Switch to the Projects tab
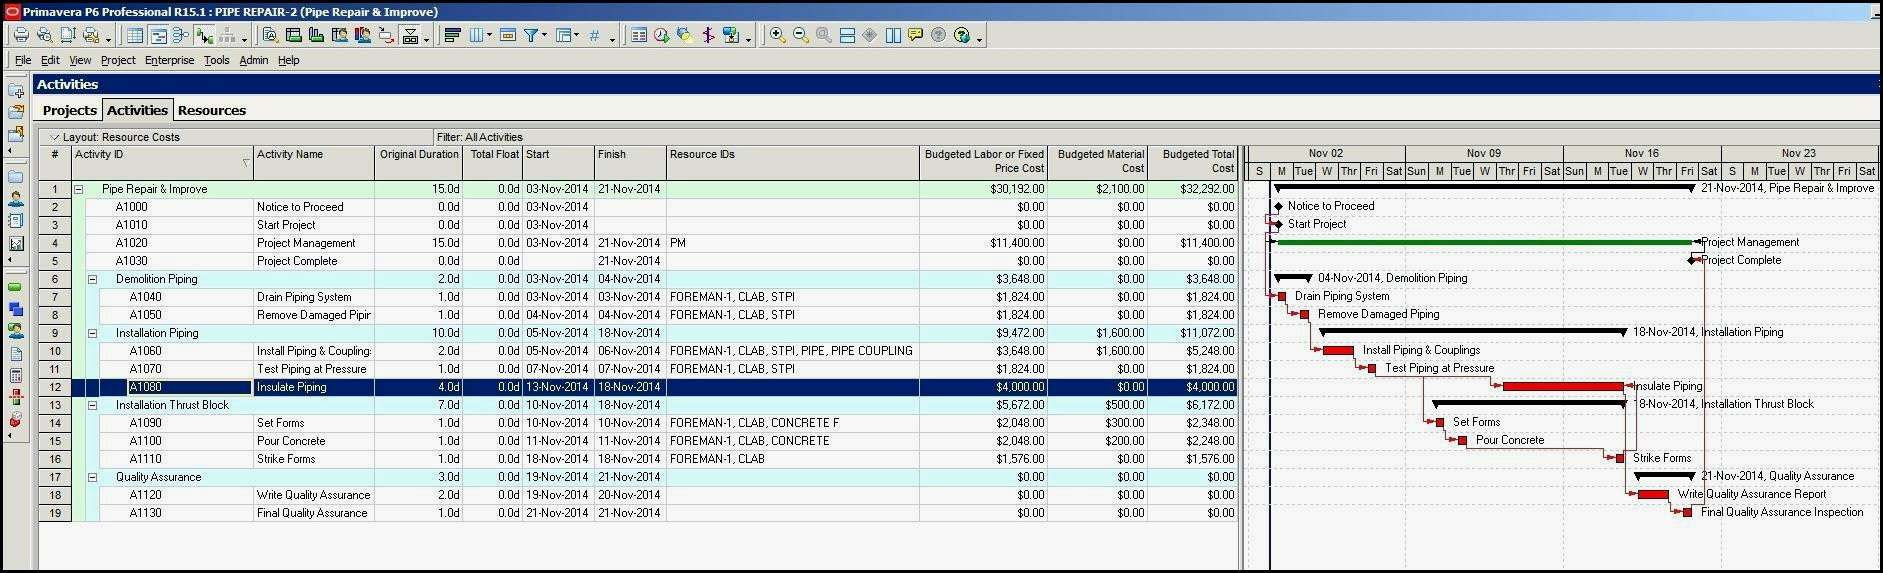Viewport: 1883px width, 573px height. 70,110
